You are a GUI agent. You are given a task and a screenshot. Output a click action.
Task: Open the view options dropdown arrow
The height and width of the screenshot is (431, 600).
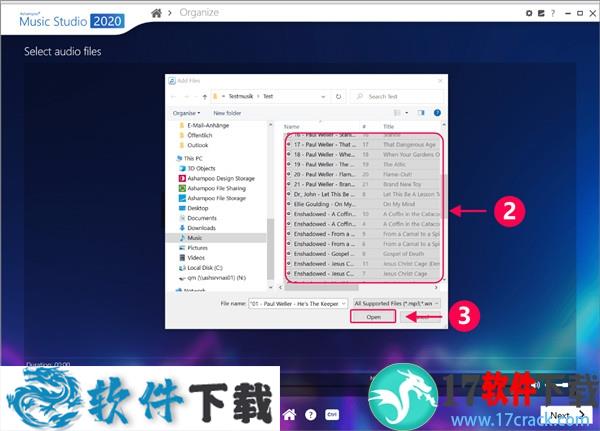406,113
